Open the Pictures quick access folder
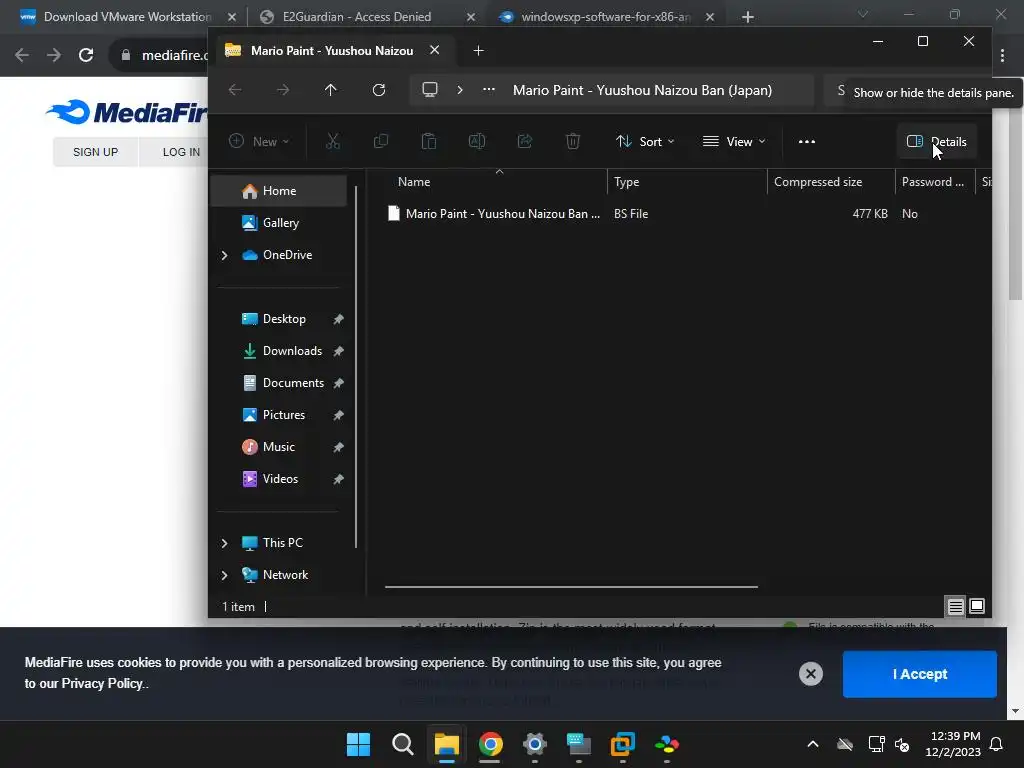The image size is (1024, 768). tap(279, 415)
